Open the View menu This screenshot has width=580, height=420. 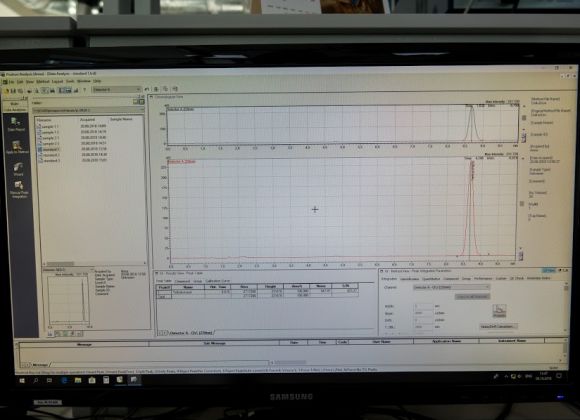tap(30, 82)
